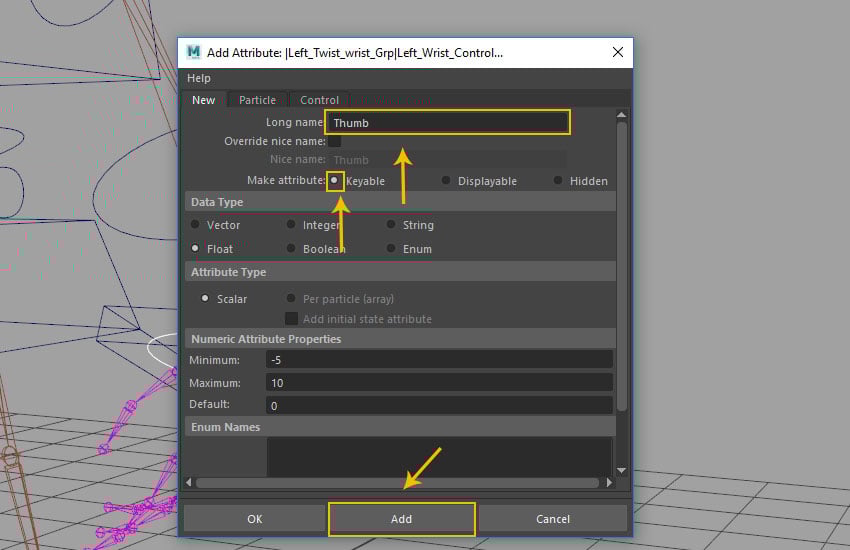Image resolution: width=850 pixels, height=550 pixels.
Task: Switch to the Control tab
Action: coord(319,100)
